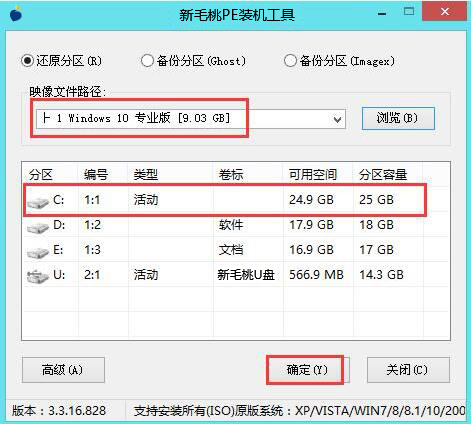The image size is (471, 424).
Task: Click the 浏览 (B) browse button
Action: coord(398,118)
